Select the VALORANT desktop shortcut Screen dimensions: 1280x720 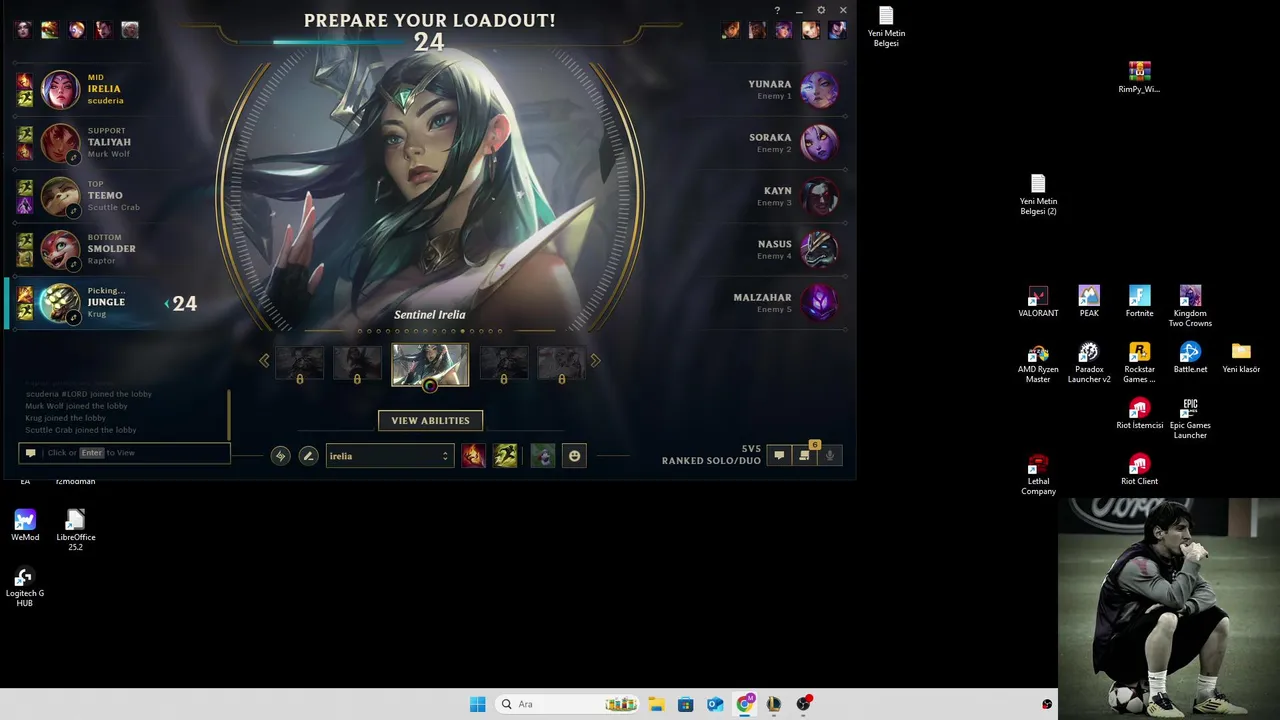pyautogui.click(x=1038, y=301)
